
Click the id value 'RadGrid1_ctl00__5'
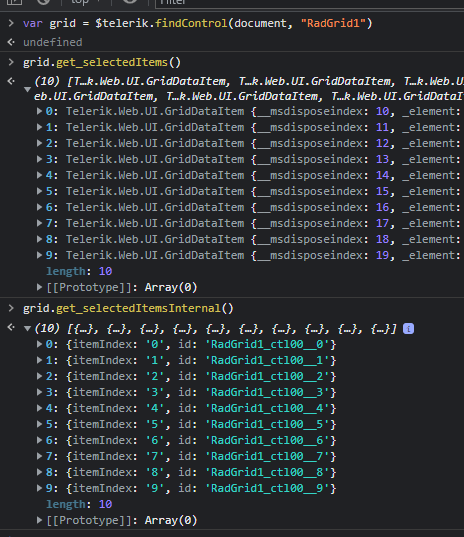[267, 424]
